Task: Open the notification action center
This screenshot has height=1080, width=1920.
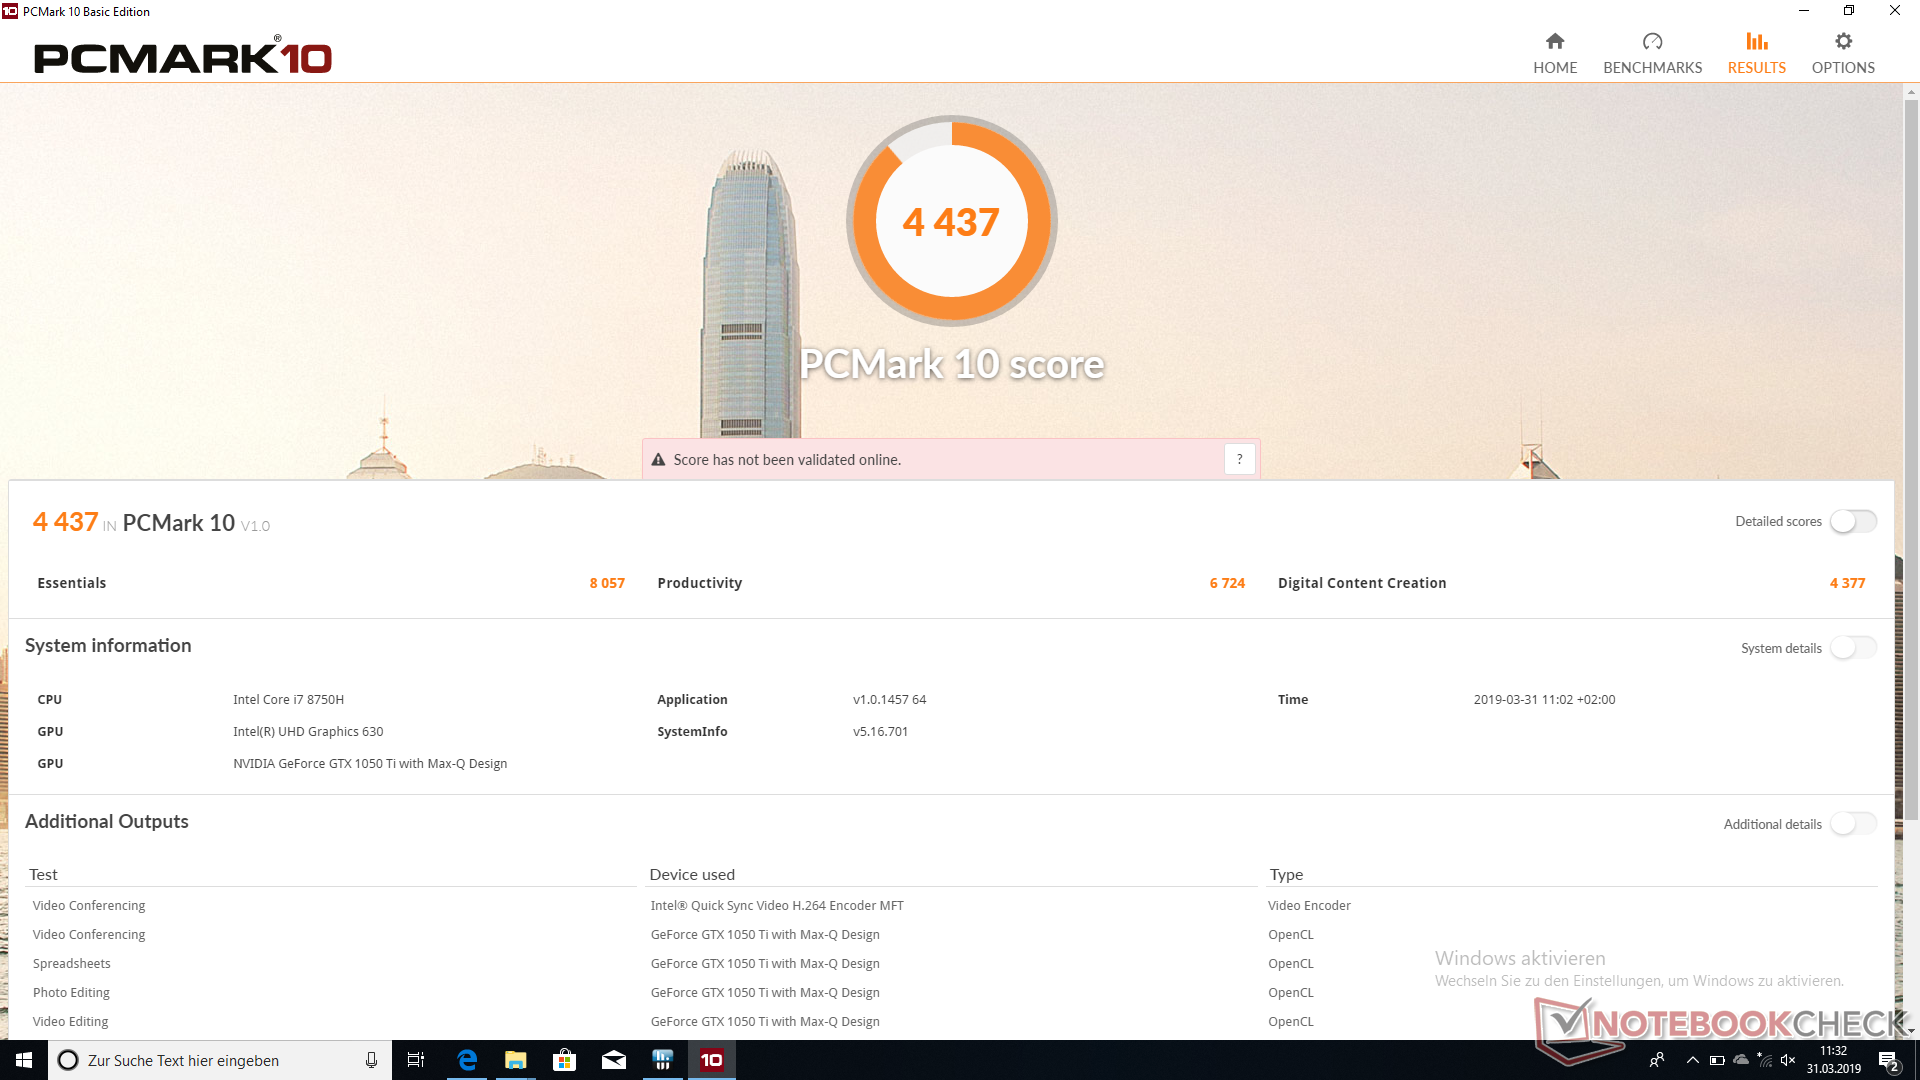Action: 1888,1060
